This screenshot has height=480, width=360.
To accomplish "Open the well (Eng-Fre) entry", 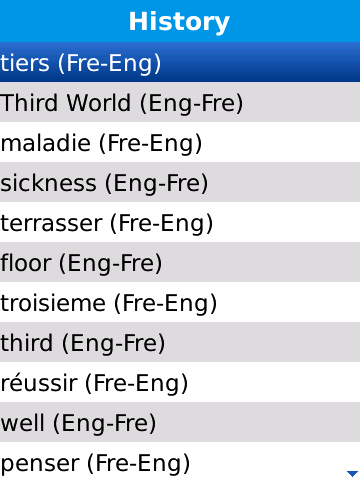I will pos(180,422).
